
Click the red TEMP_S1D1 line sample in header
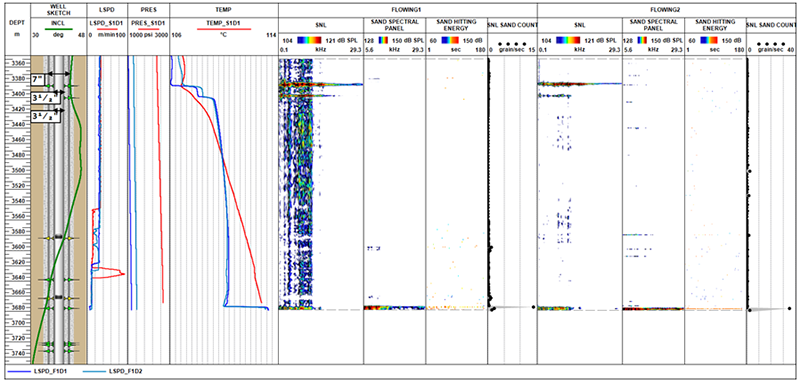(x=223, y=30)
